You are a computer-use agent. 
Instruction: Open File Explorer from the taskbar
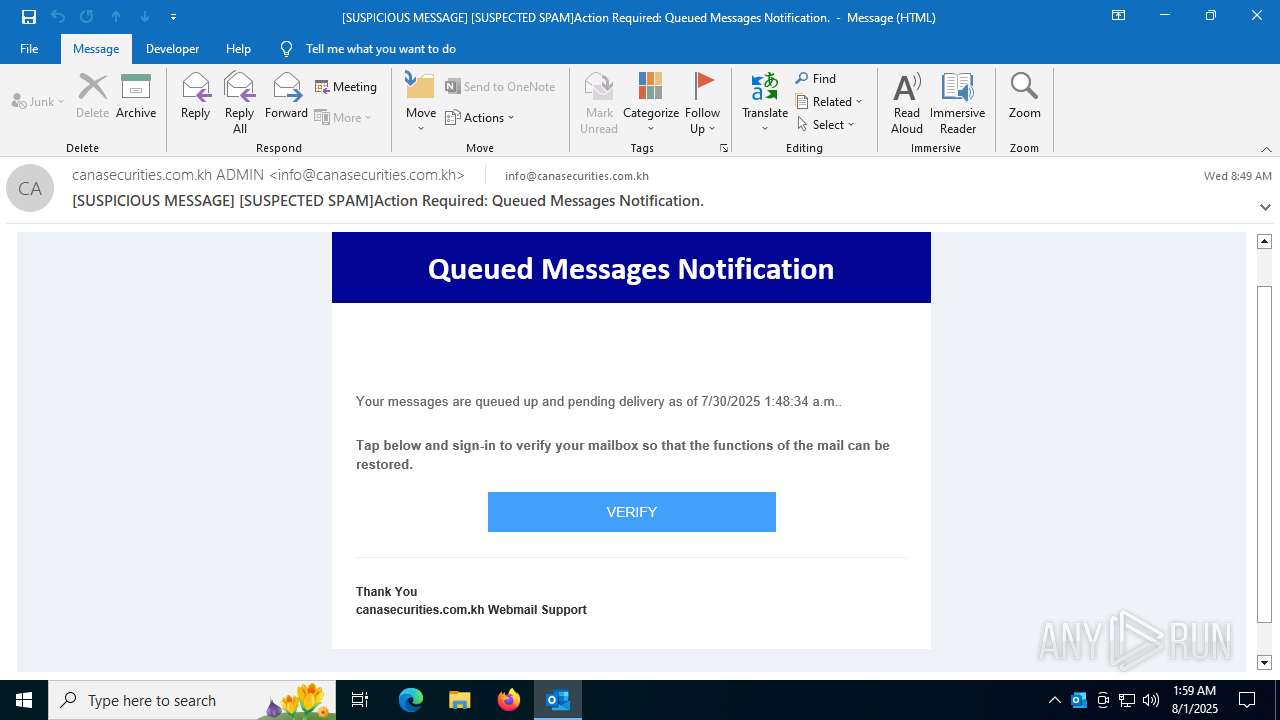tap(460, 700)
